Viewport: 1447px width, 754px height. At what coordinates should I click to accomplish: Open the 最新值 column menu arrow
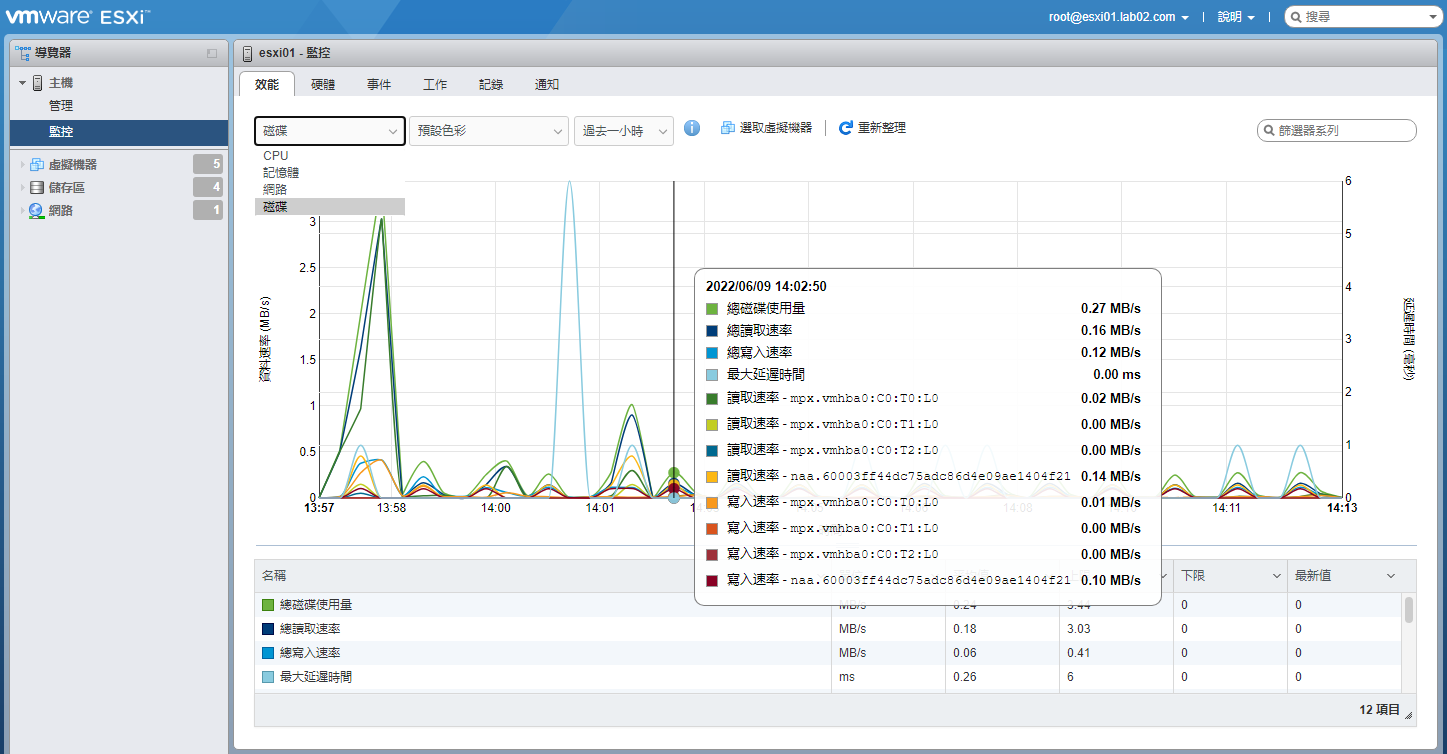coord(1390,576)
